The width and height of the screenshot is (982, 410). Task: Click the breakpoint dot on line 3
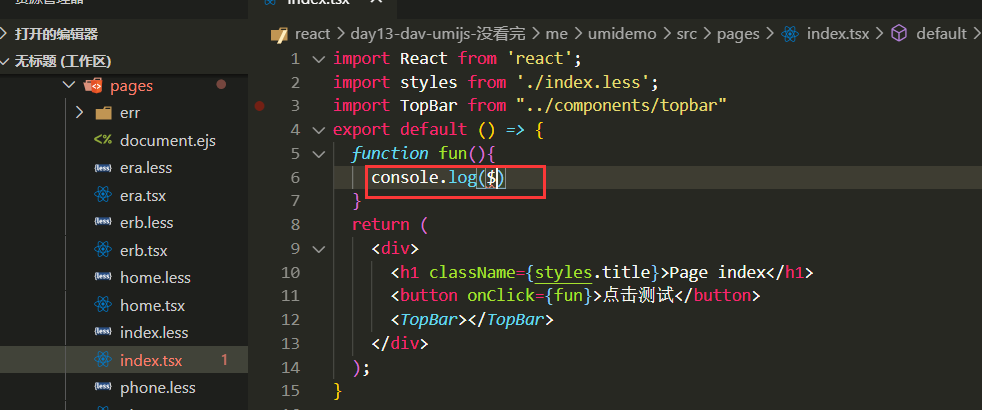click(x=260, y=106)
